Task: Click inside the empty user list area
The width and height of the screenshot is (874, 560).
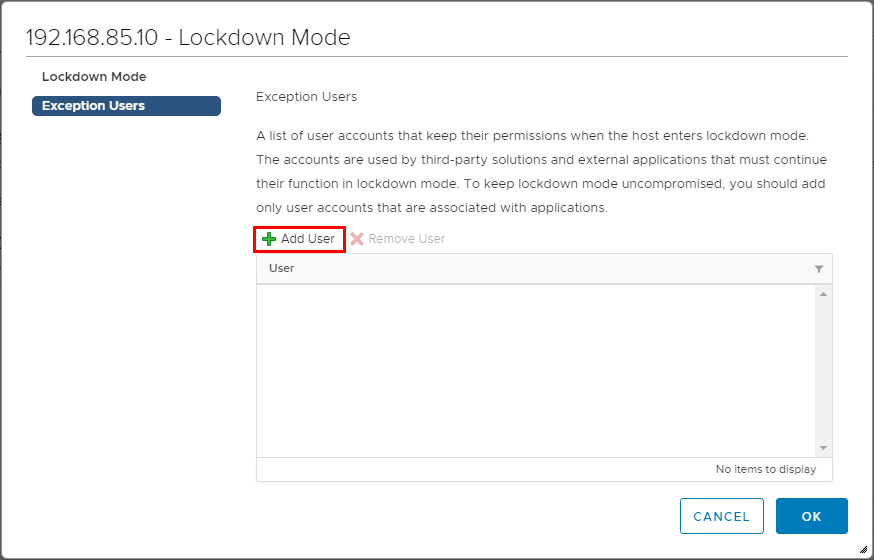Action: [536, 370]
